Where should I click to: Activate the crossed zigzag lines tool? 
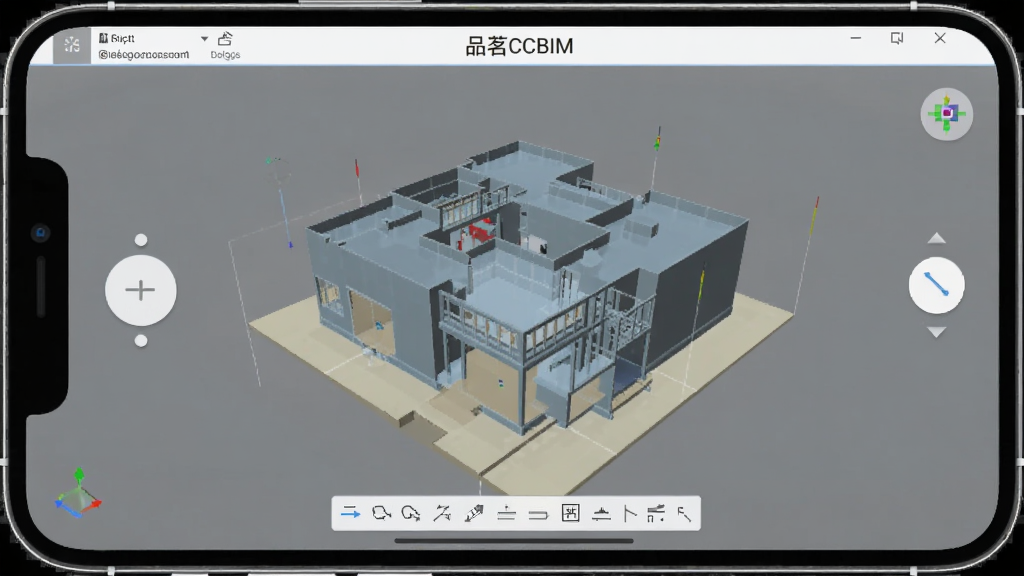(x=442, y=513)
